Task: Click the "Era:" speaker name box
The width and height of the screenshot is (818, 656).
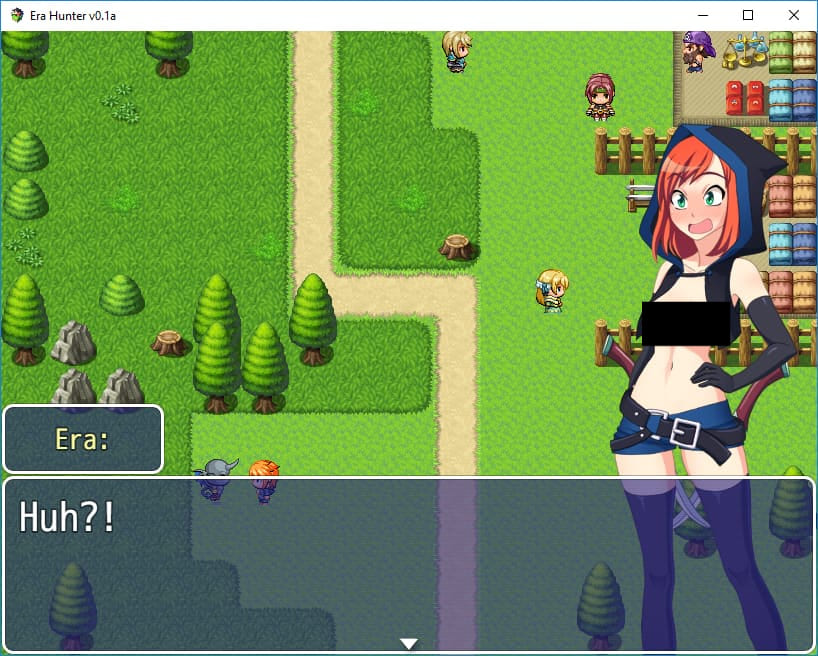Action: point(83,439)
